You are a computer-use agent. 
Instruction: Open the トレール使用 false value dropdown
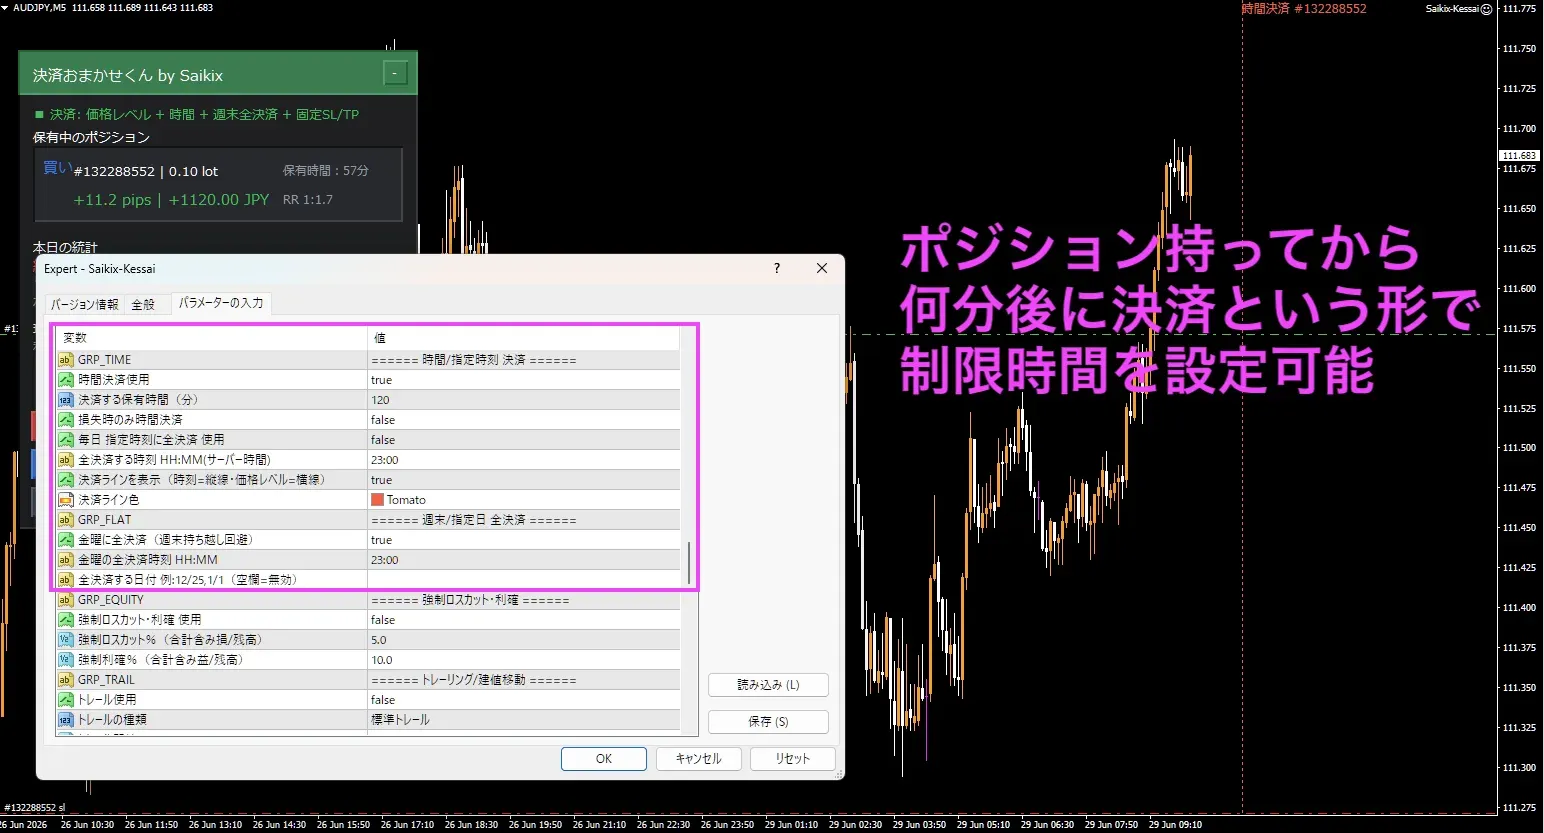(x=523, y=700)
